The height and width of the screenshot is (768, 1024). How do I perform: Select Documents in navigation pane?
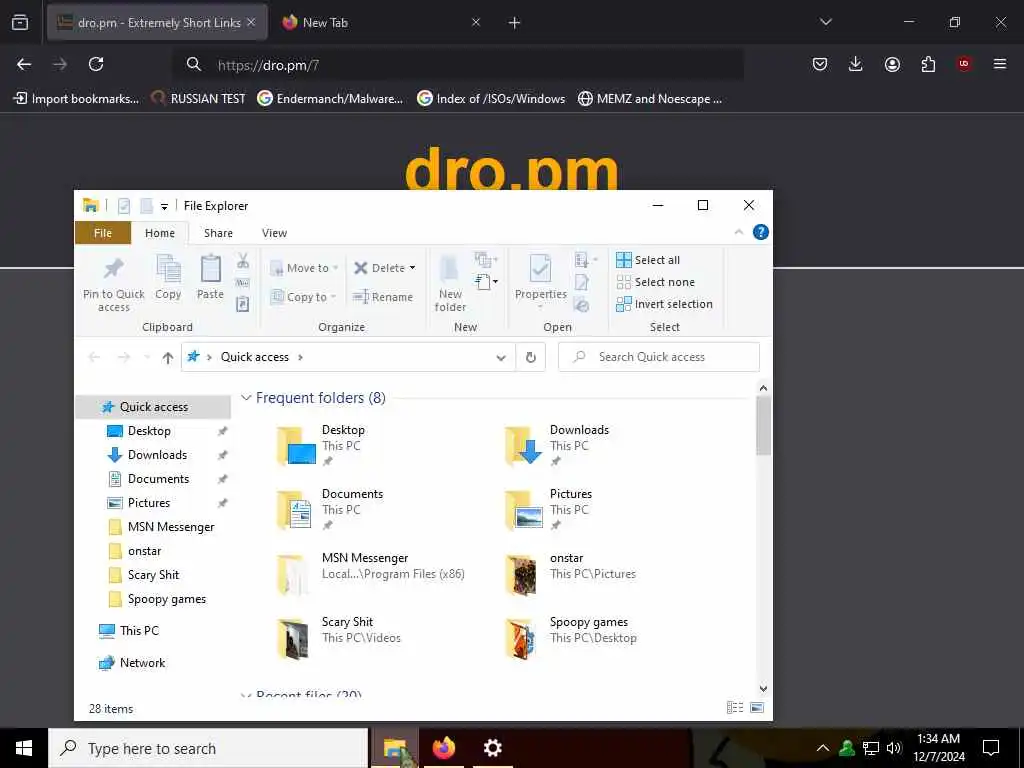click(x=148, y=479)
